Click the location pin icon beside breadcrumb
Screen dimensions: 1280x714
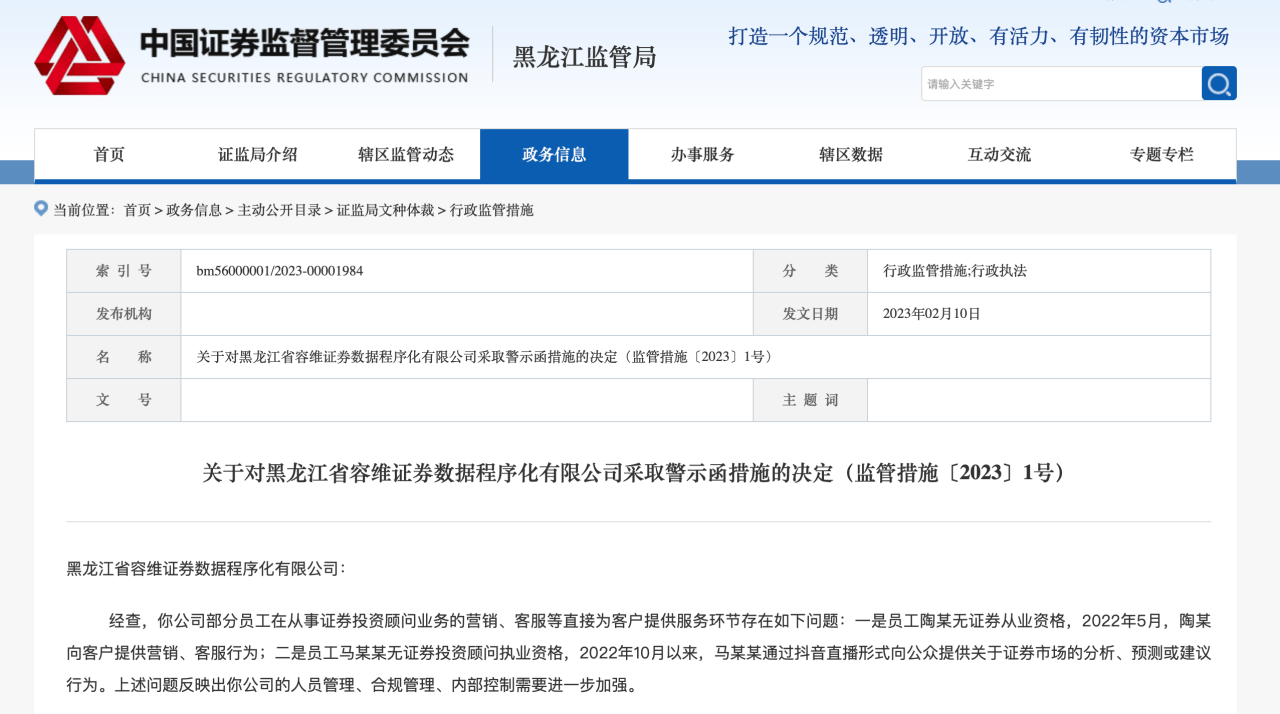(41, 208)
